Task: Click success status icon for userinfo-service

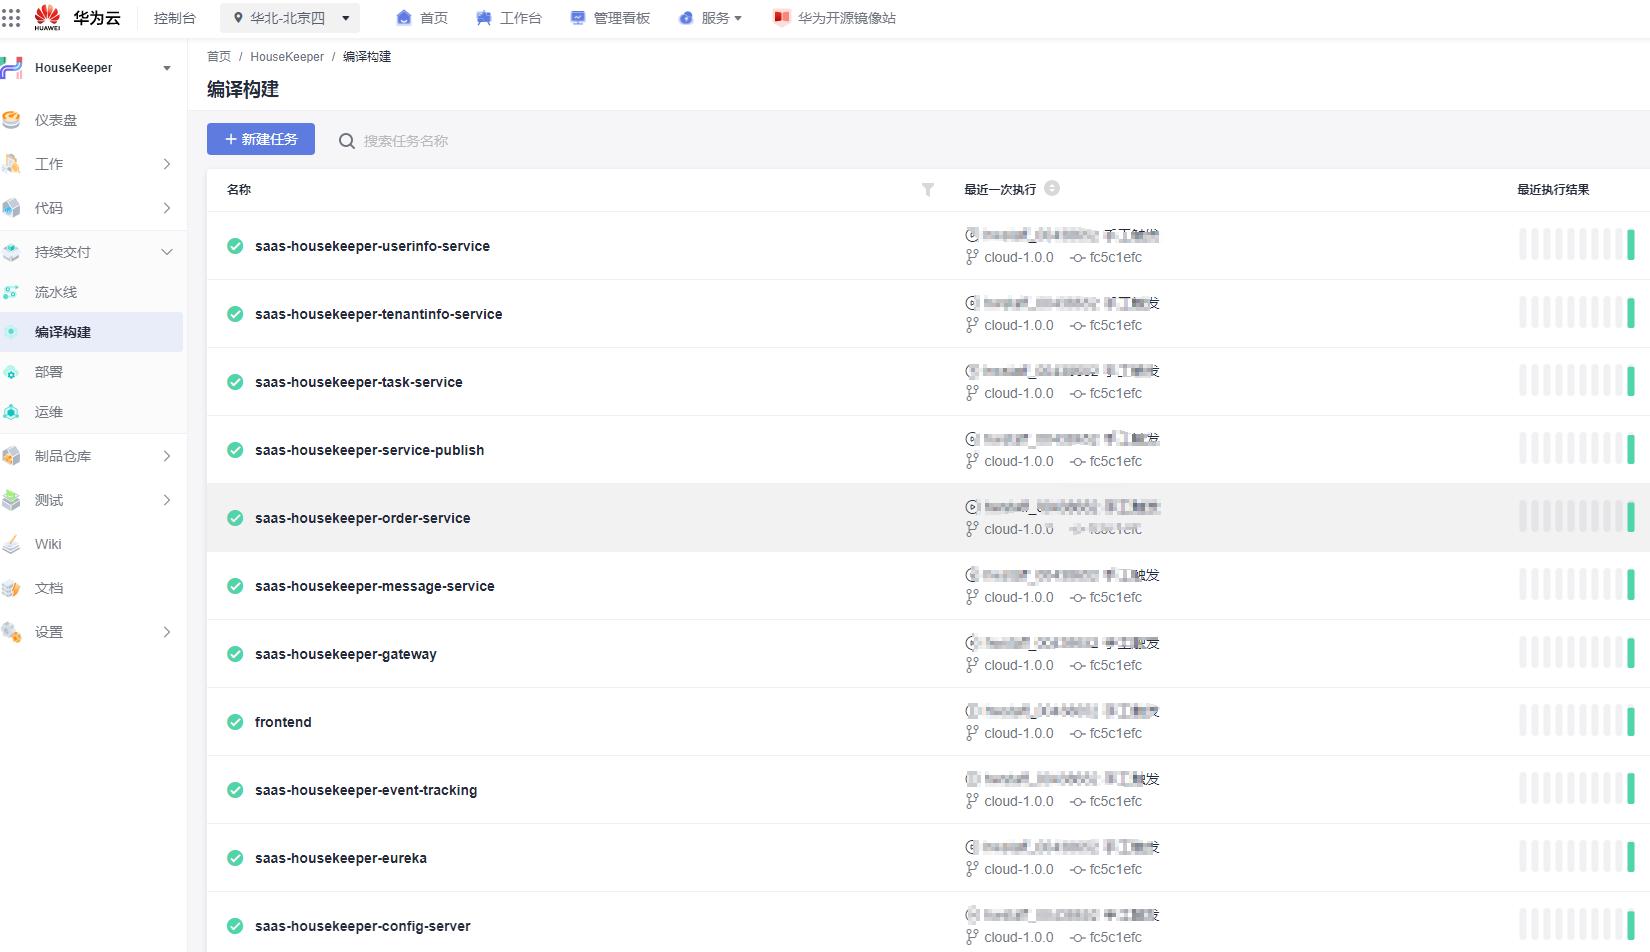Action: [x=235, y=246]
